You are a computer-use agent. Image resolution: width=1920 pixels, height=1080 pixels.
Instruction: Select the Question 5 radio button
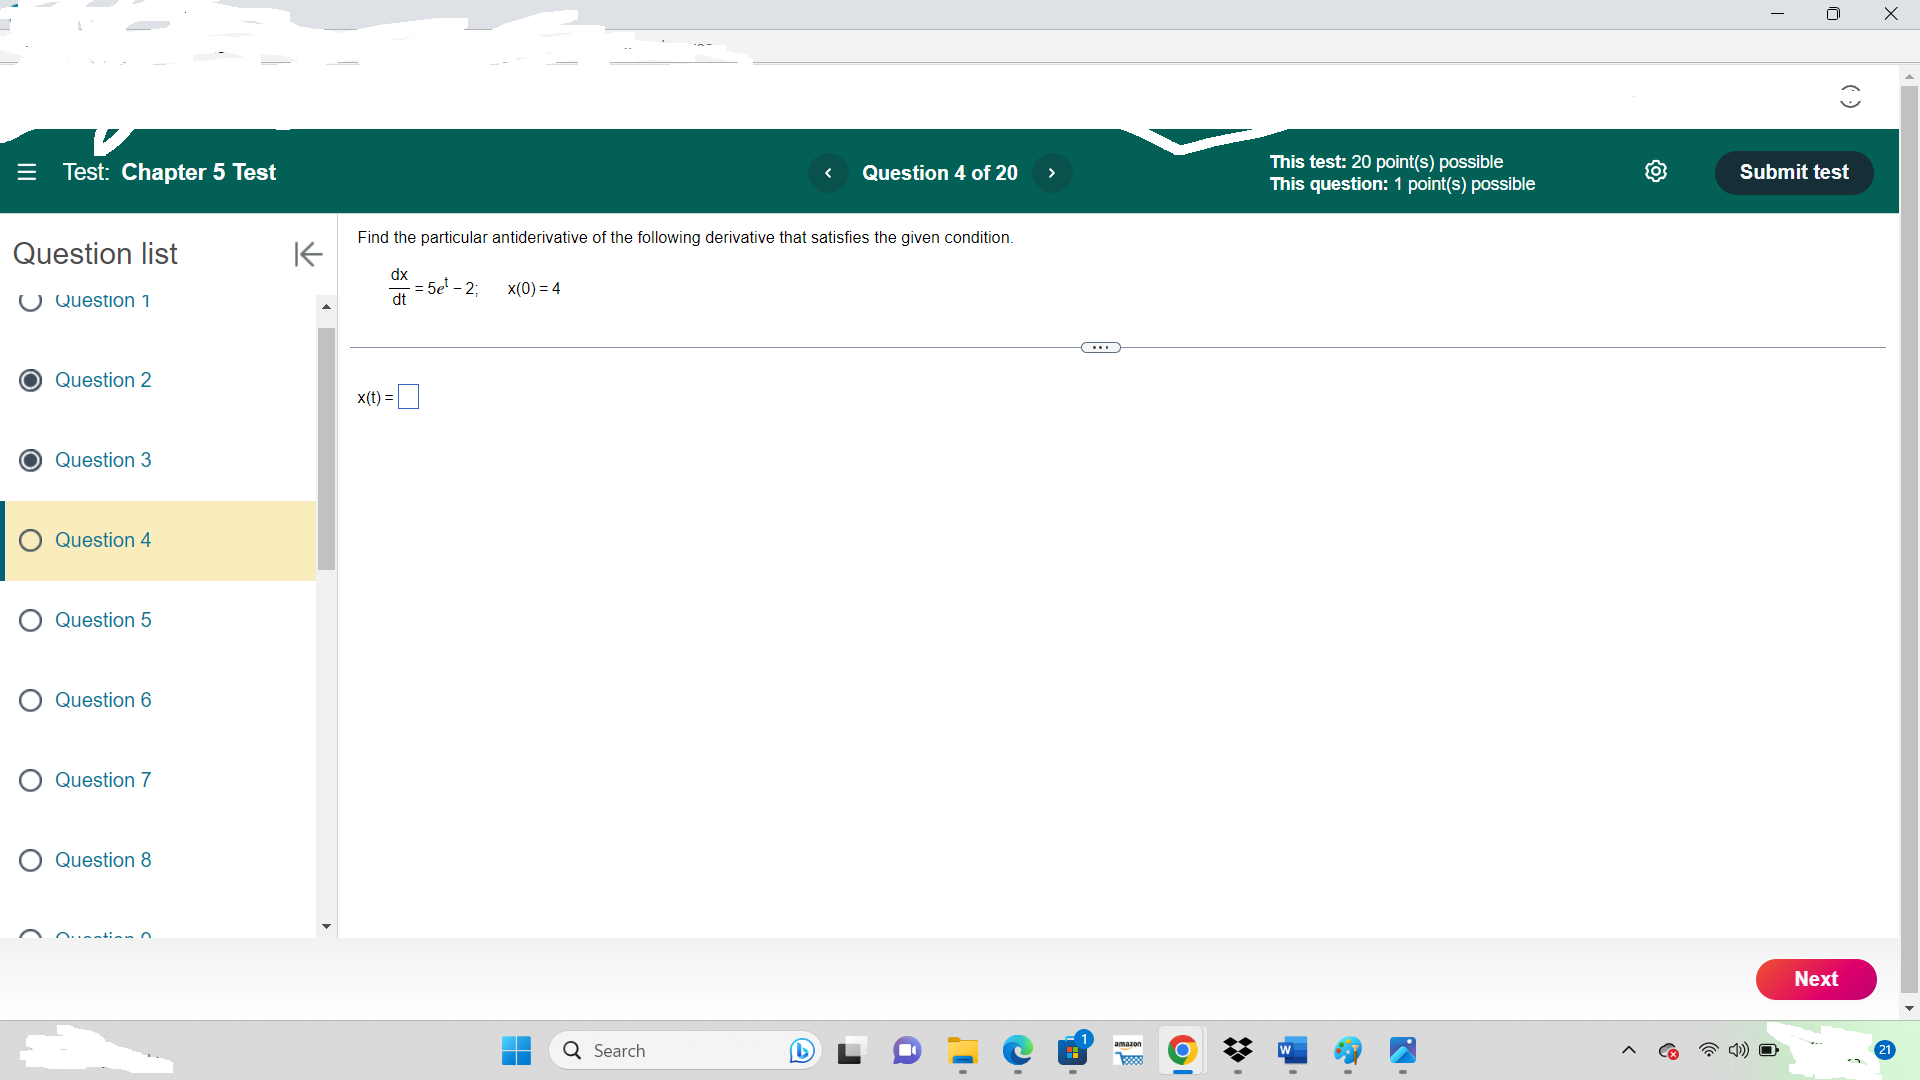coord(30,620)
